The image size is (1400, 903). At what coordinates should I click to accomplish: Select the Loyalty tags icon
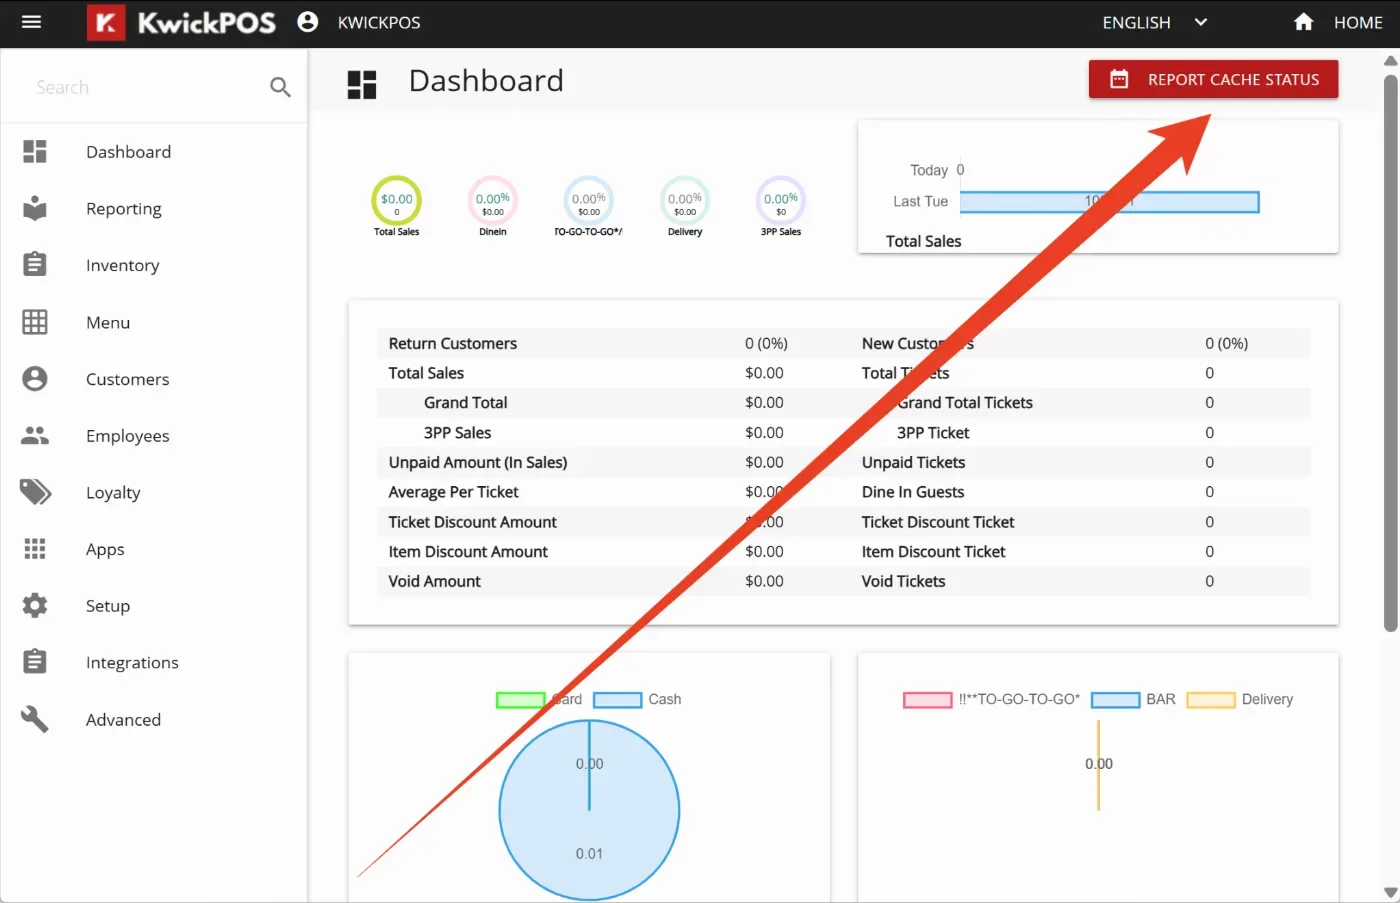35,492
